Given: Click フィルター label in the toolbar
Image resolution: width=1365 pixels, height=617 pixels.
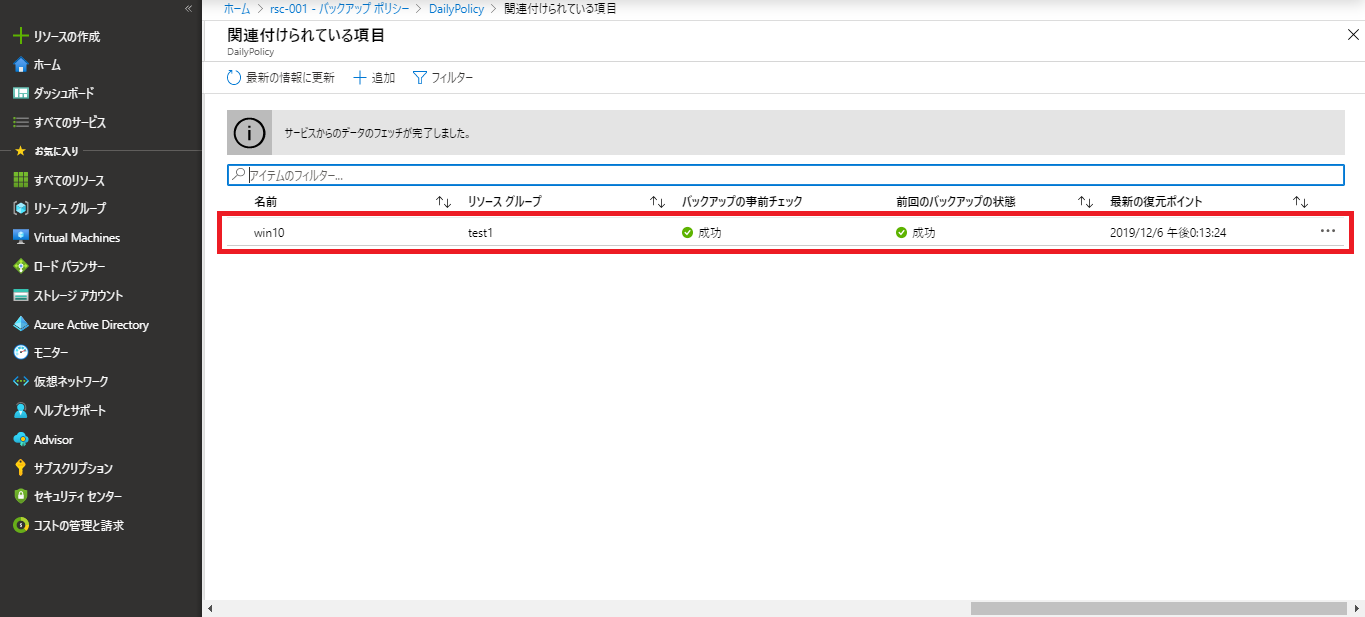Looking at the screenshot, I should [x=452, y=78].
